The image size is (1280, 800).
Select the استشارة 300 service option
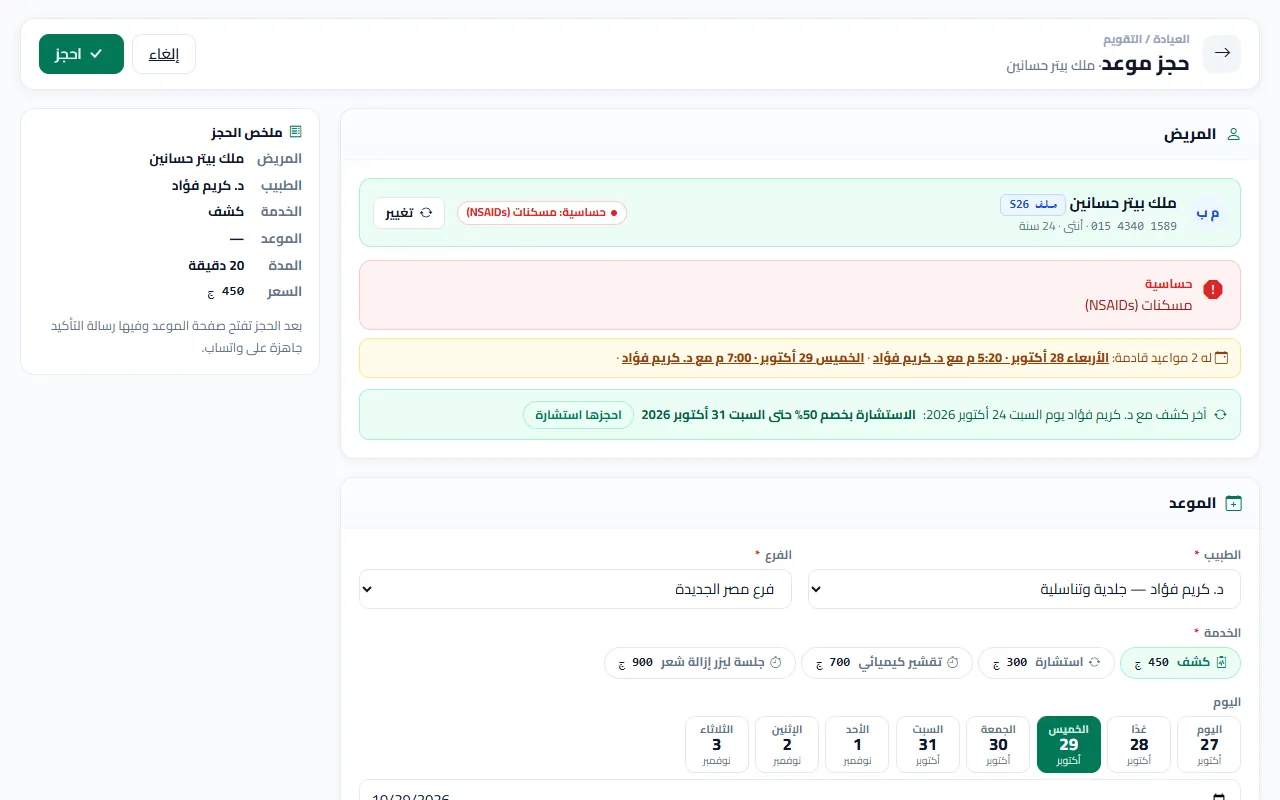(x=1046, y=663)
